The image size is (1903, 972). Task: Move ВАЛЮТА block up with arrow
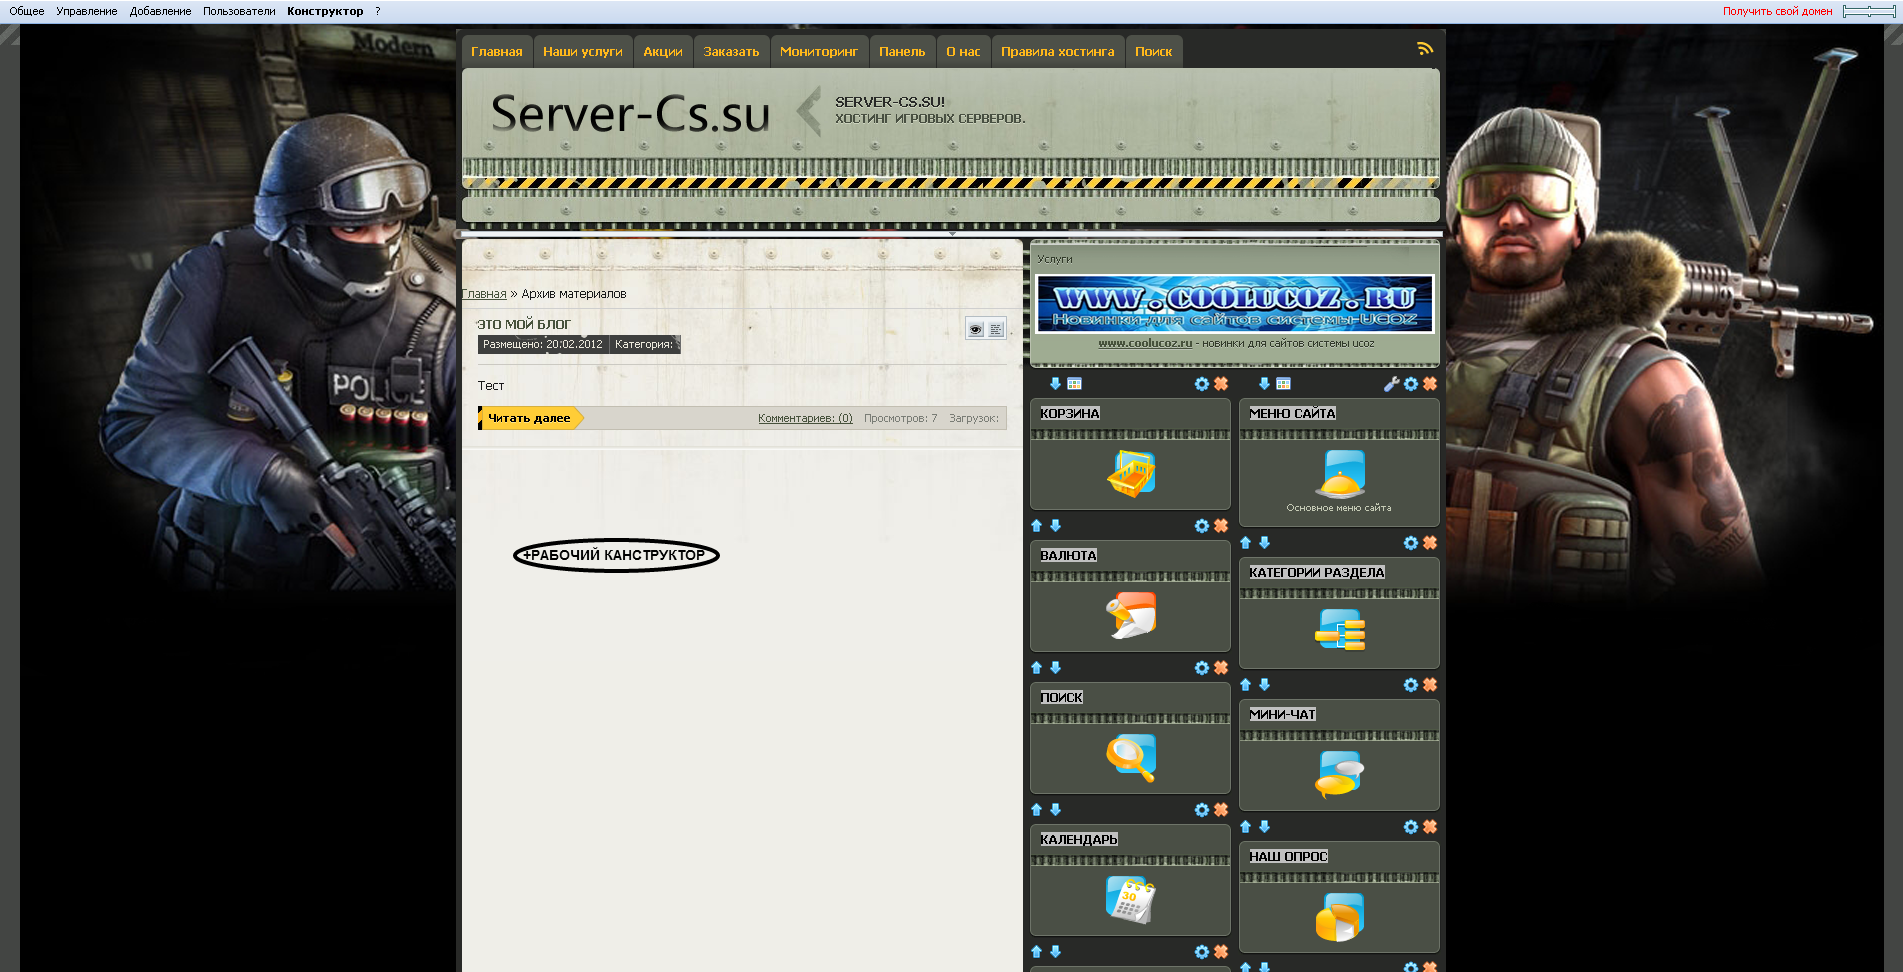click(1036, 526)
